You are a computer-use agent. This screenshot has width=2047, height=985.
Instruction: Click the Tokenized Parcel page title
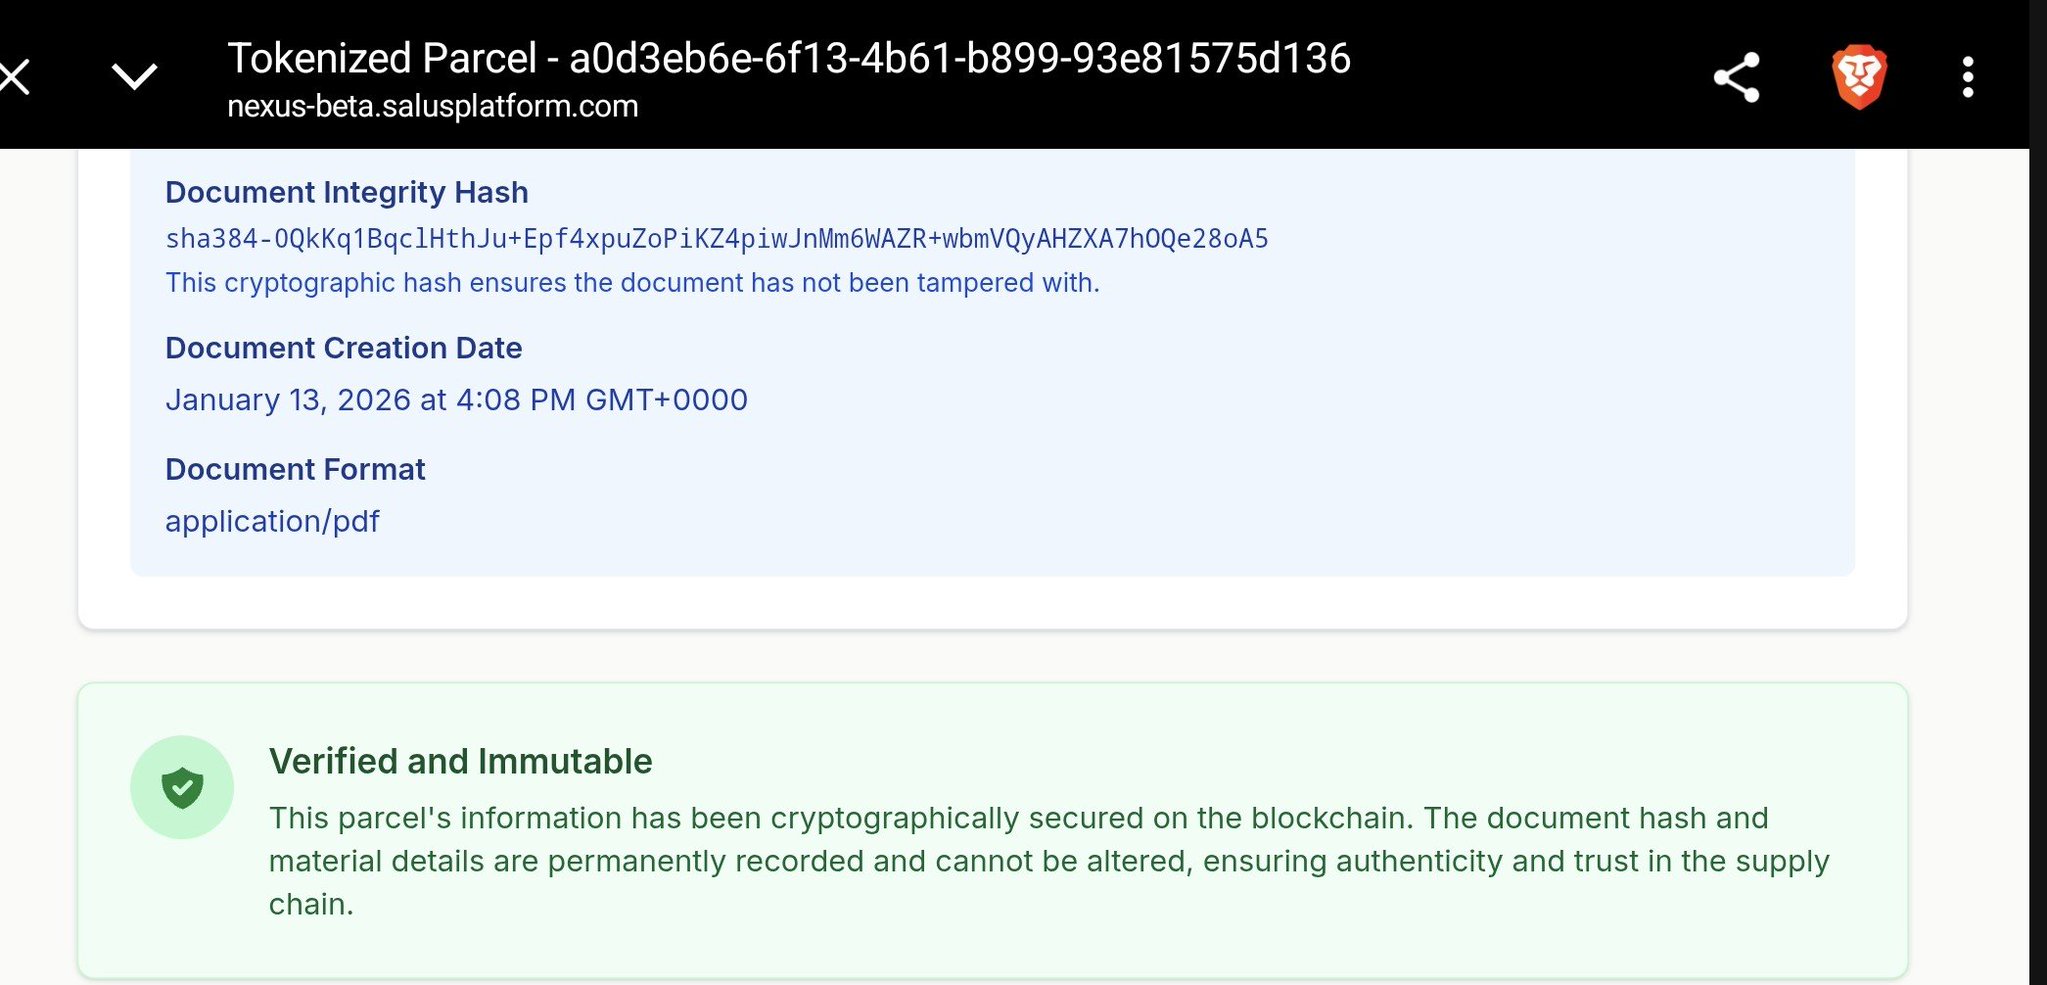788,58
